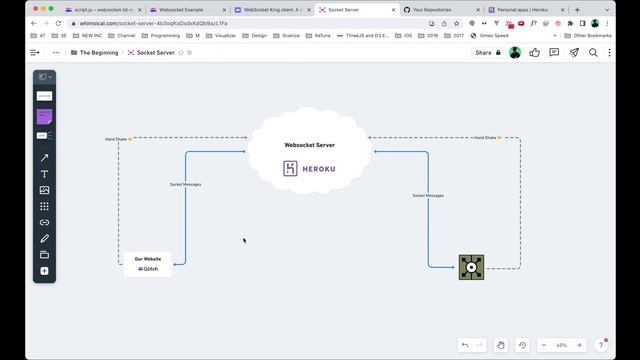
Task: Click the zoom percentage value
Action: click(x=562, y=345)
